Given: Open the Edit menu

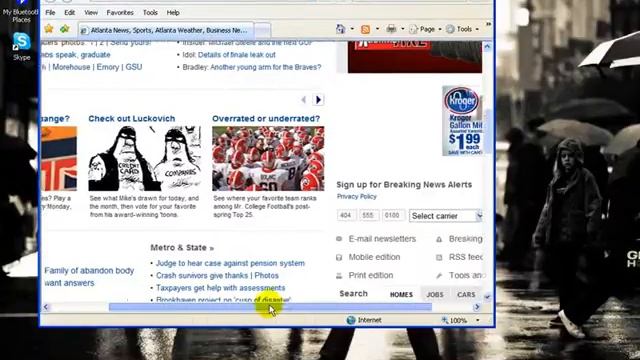Looking at the screenshot, I should pyautogui.click(x=70, y=13).
